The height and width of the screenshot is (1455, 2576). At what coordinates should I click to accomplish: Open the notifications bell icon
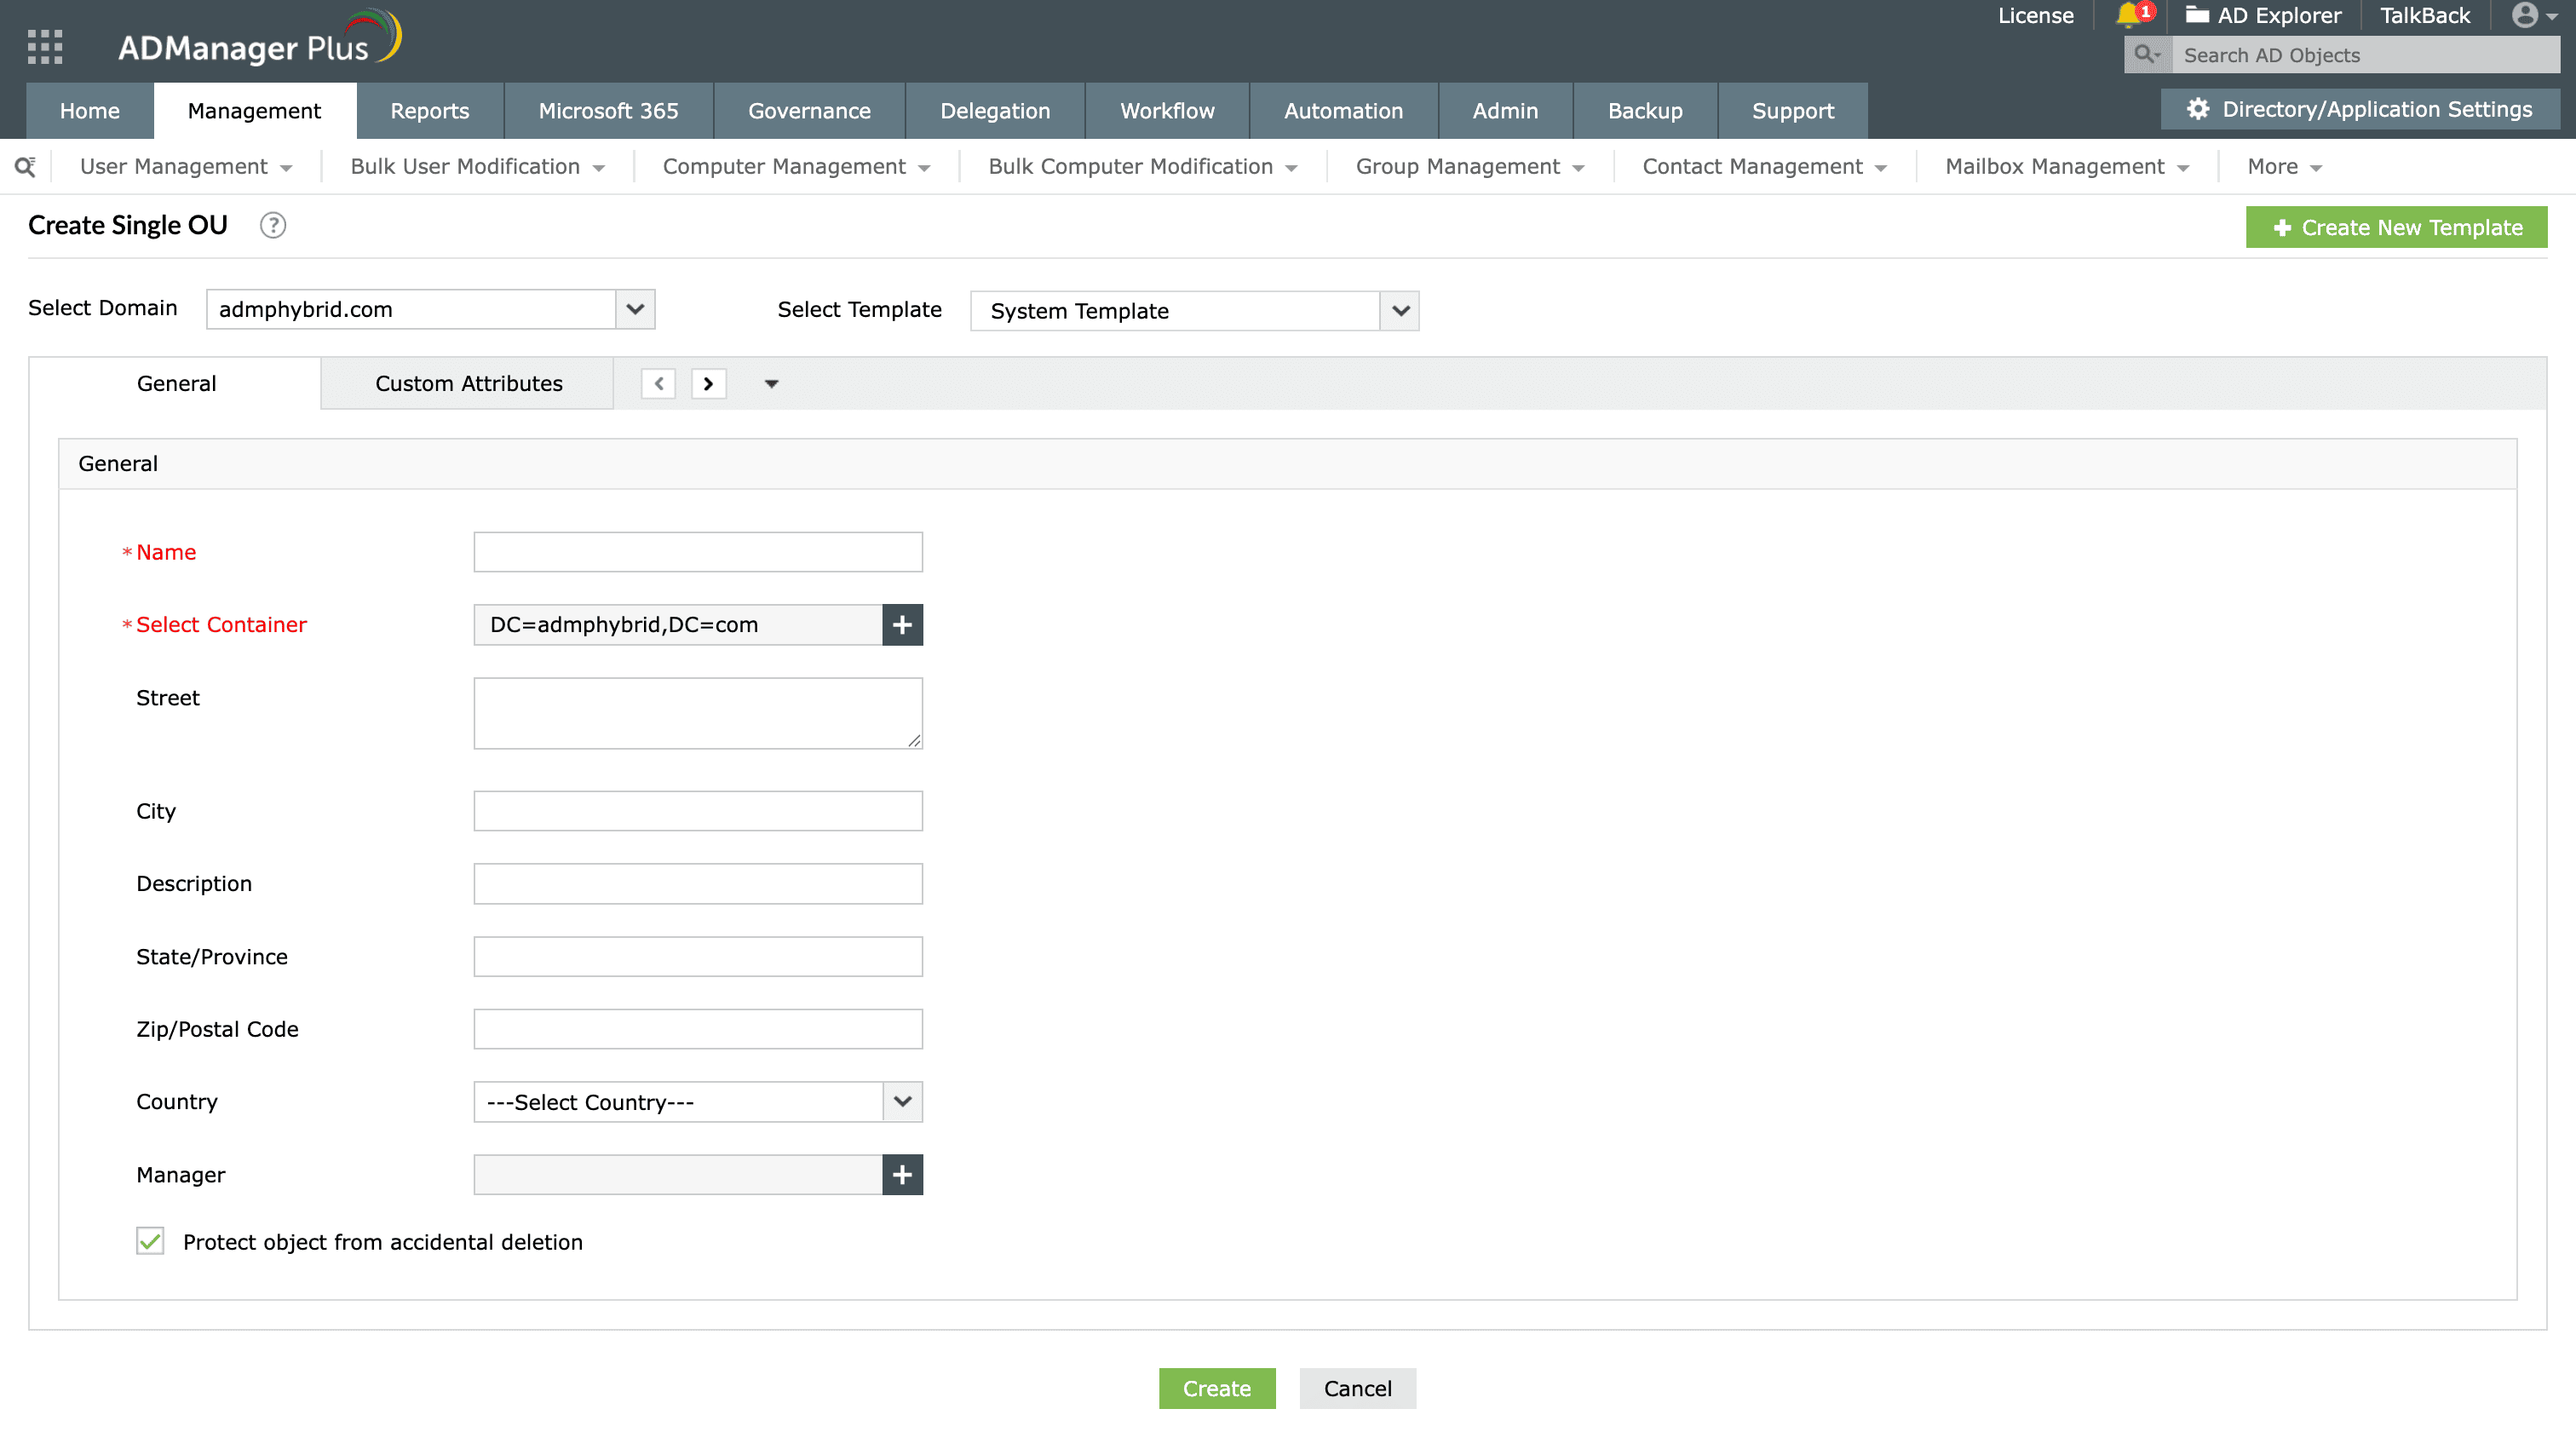coord(2130,15)
